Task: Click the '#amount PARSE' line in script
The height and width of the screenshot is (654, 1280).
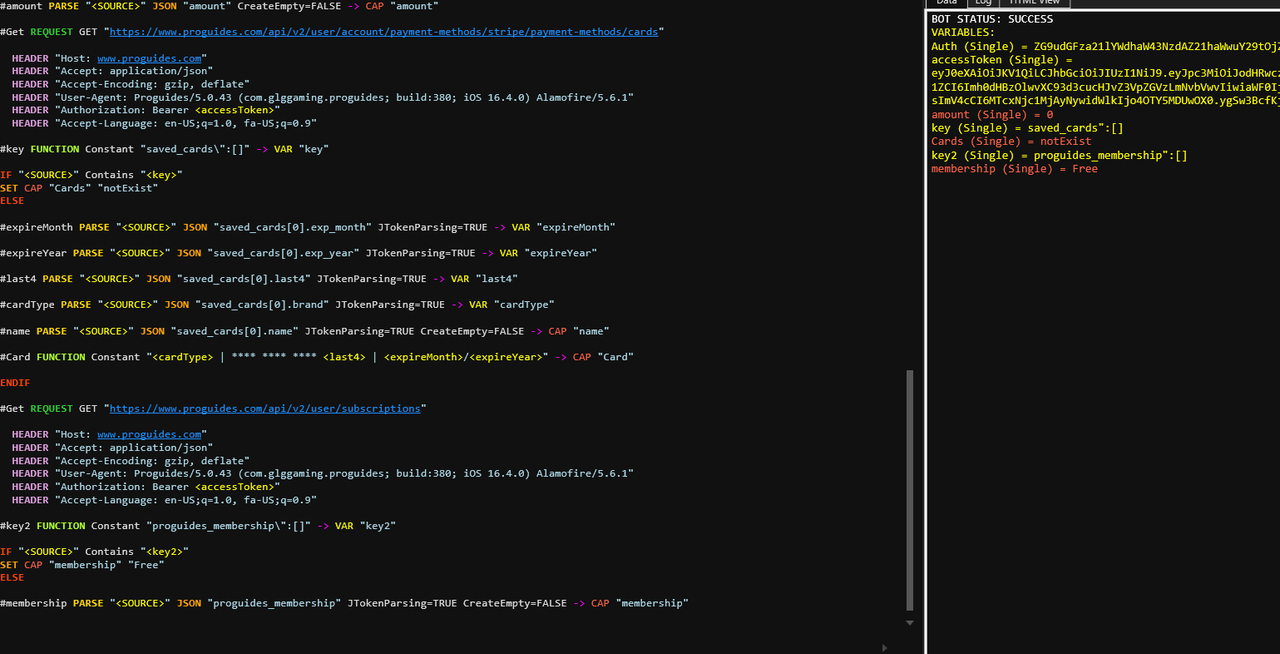Action: tap(219, 6)
